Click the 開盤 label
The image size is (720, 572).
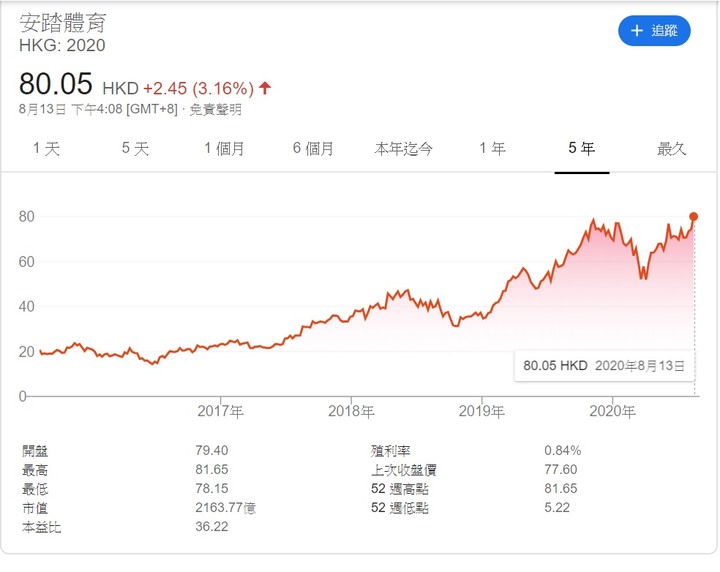pyautogui.click(x=35, y=451)
